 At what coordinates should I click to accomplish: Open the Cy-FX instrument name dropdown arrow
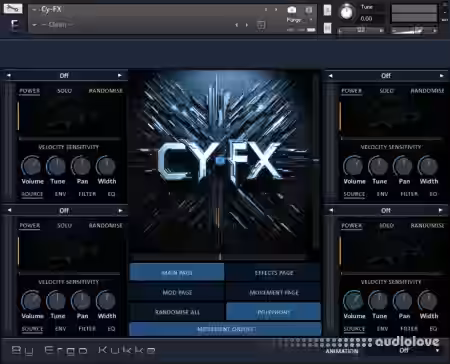coord(34,10)
